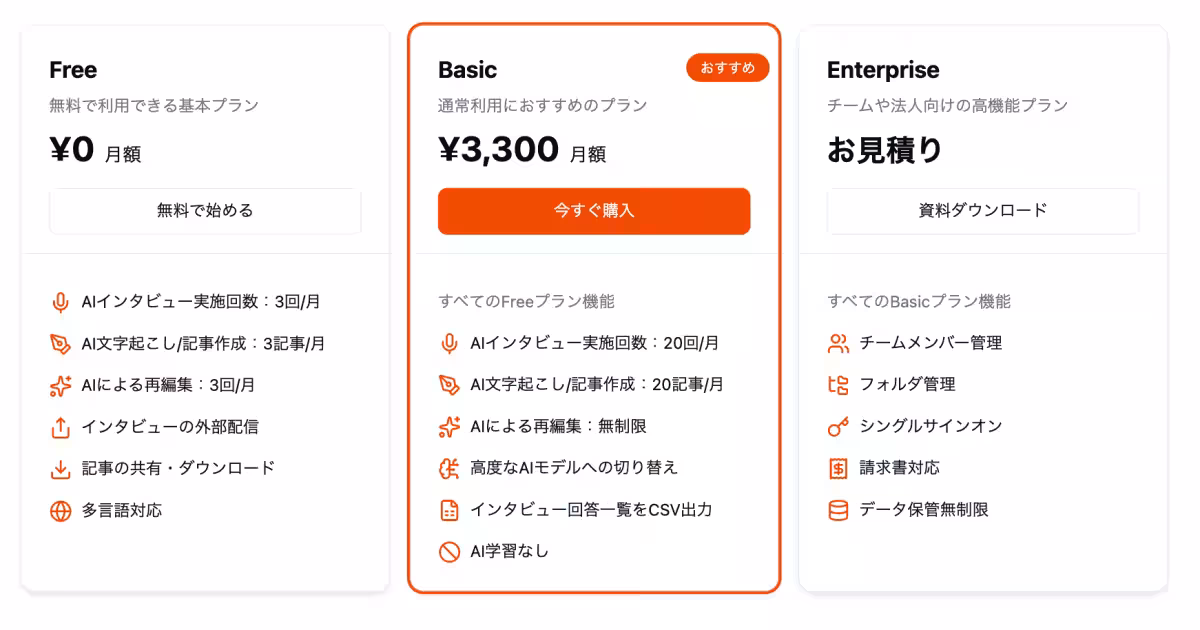Click the prohibition icon beside AI学習なし

pos(448,551)
